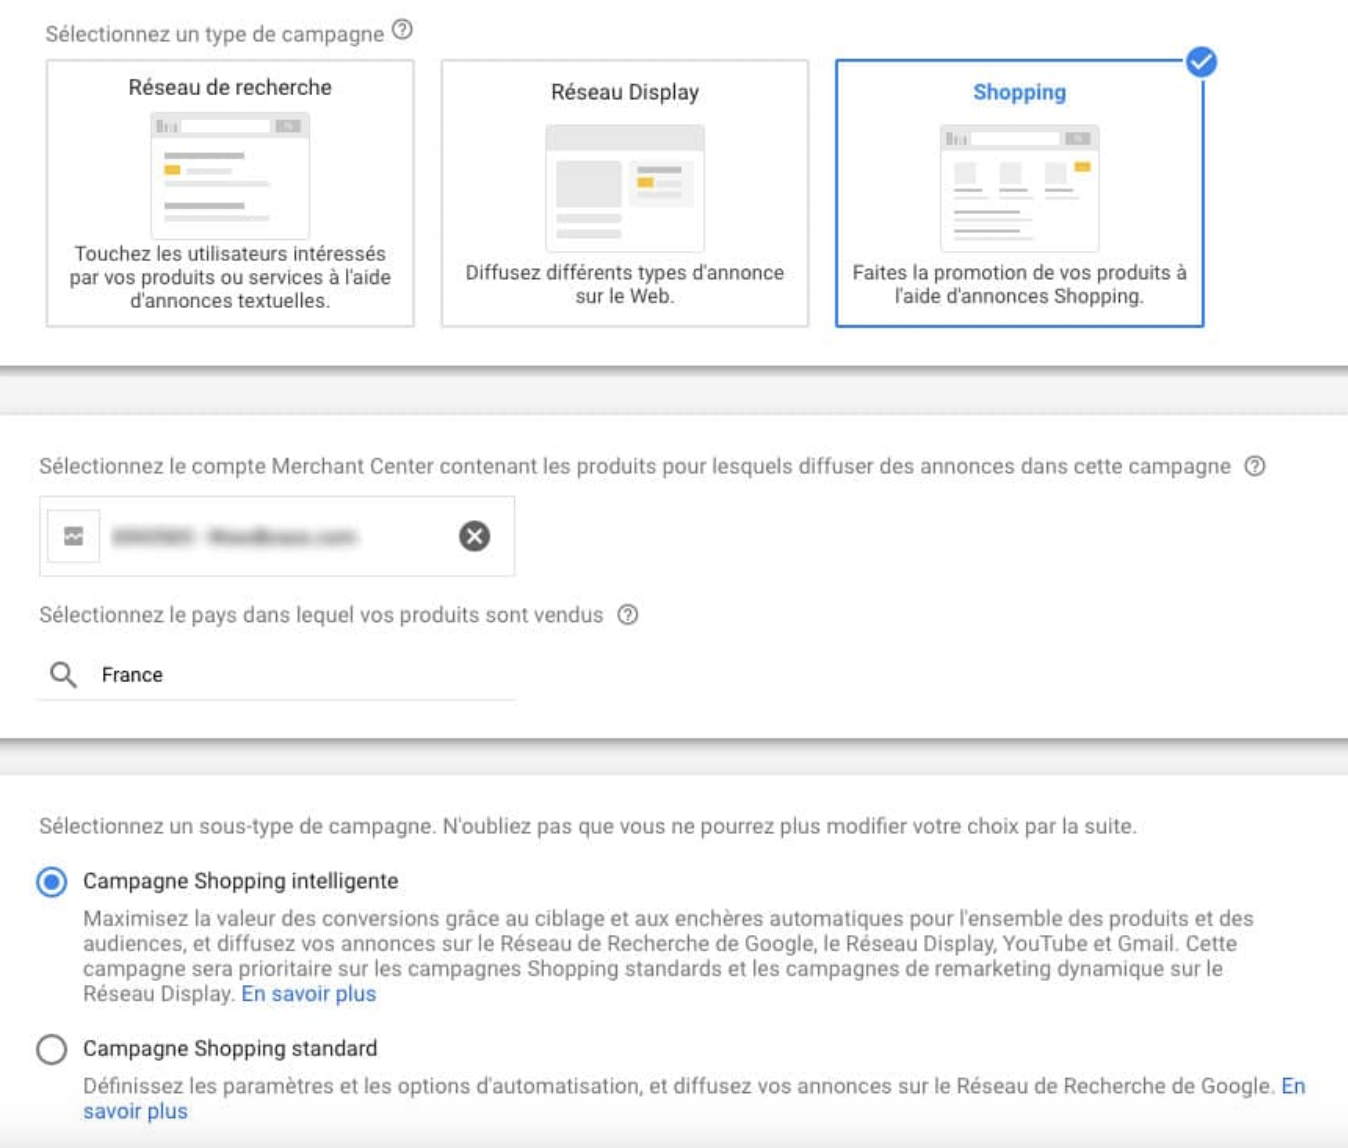Open En savoir plus link for smart campaign
The width and height of the screenshot is (1348, 1148).
308,994
